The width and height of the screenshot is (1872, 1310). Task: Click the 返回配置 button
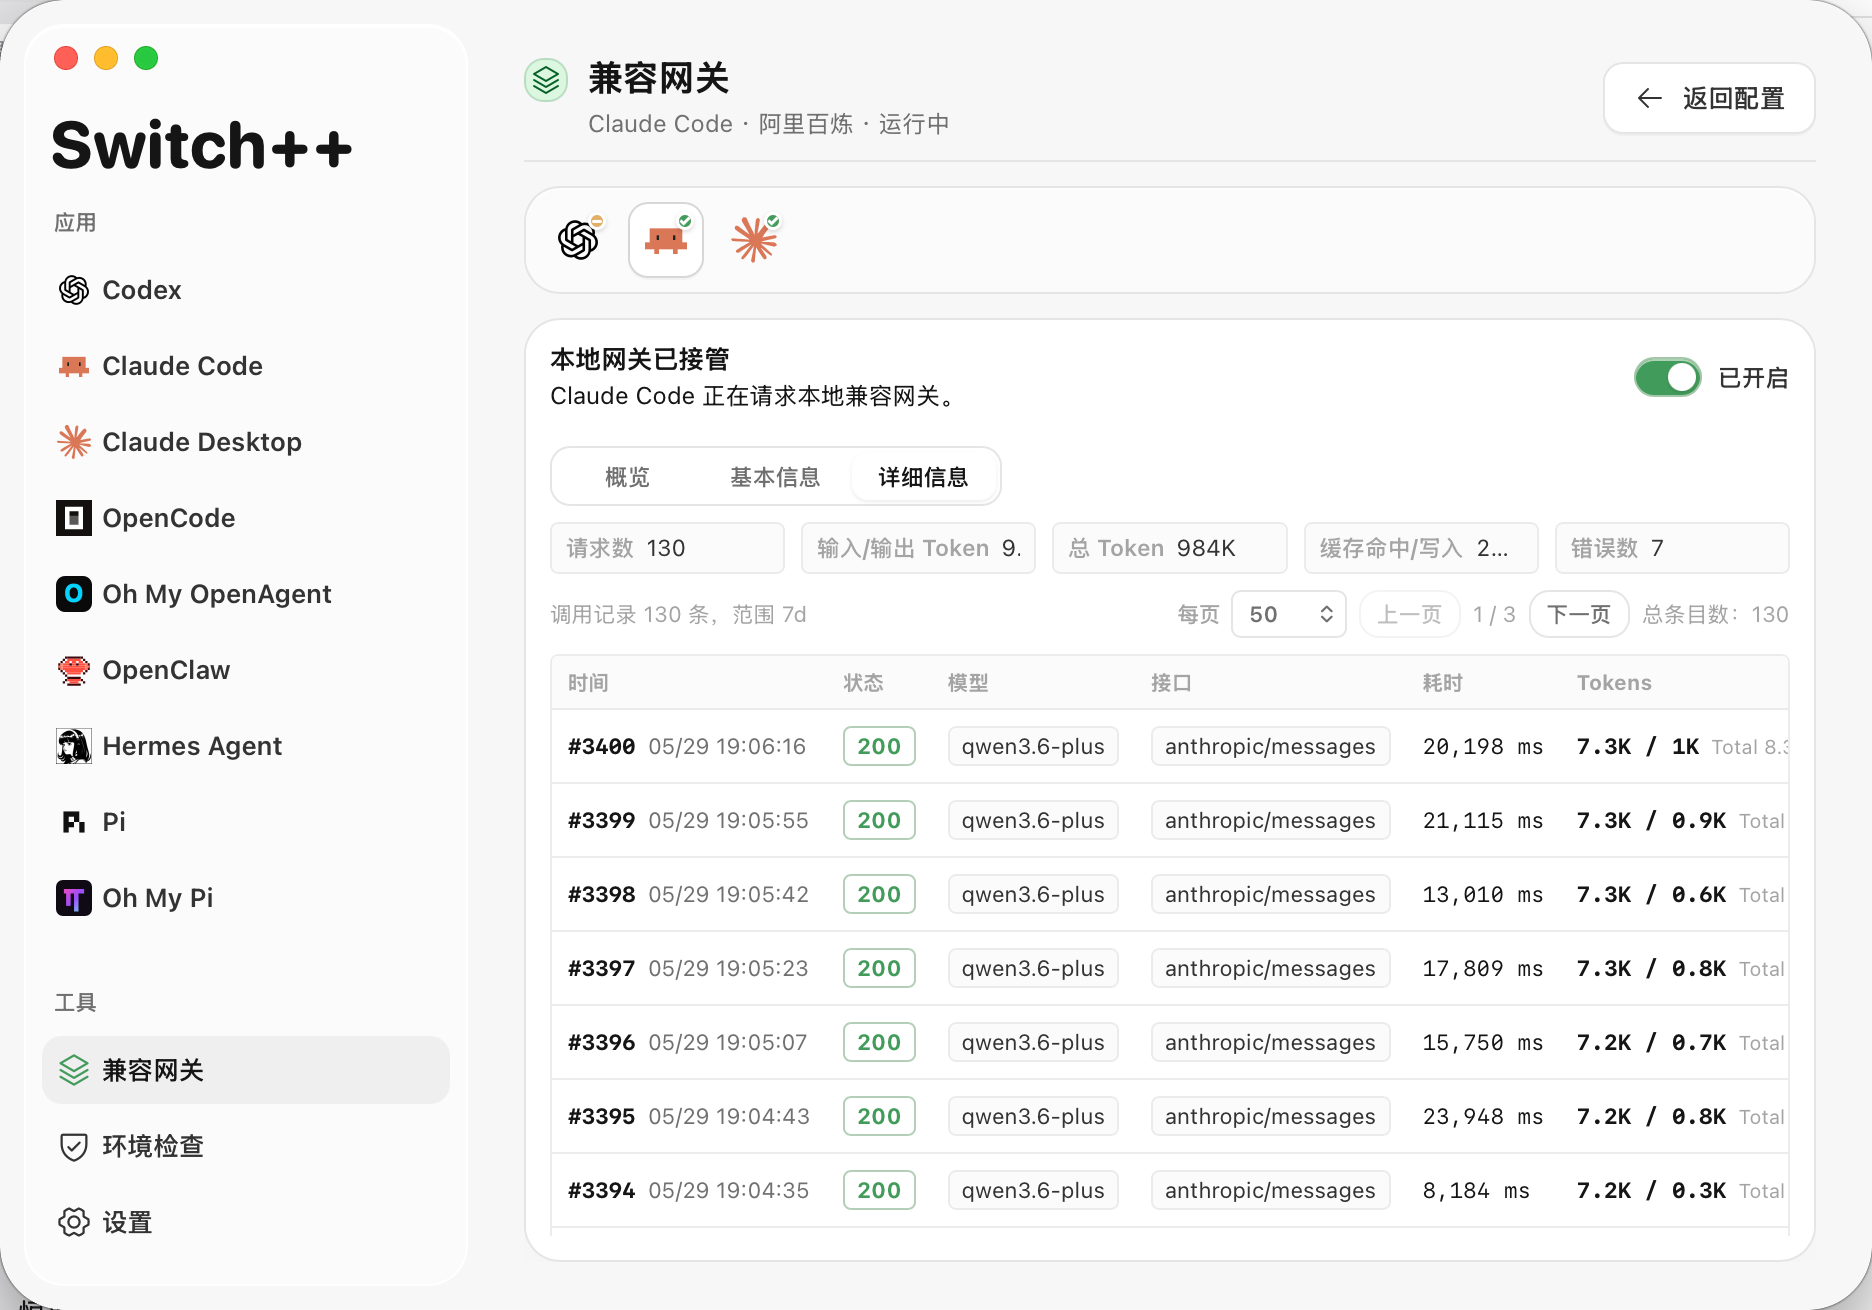(x=1709, y=98)
